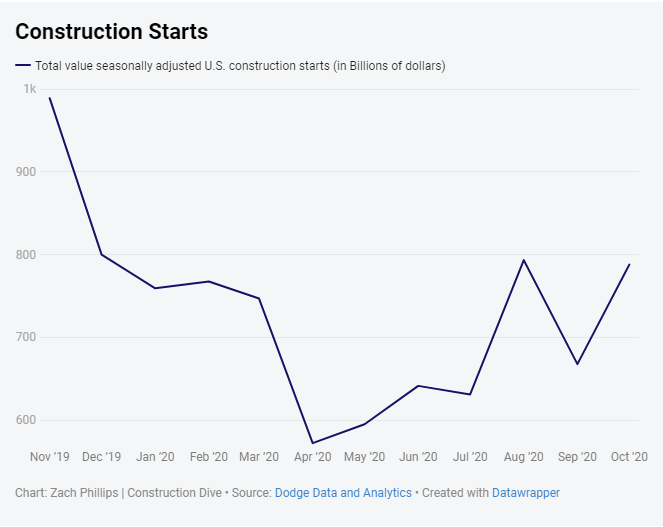Image resolution: width=663 pixels, height=527 pixels.
Task: Click the legend text about construction starts
Action: click(x=240, y=66)
